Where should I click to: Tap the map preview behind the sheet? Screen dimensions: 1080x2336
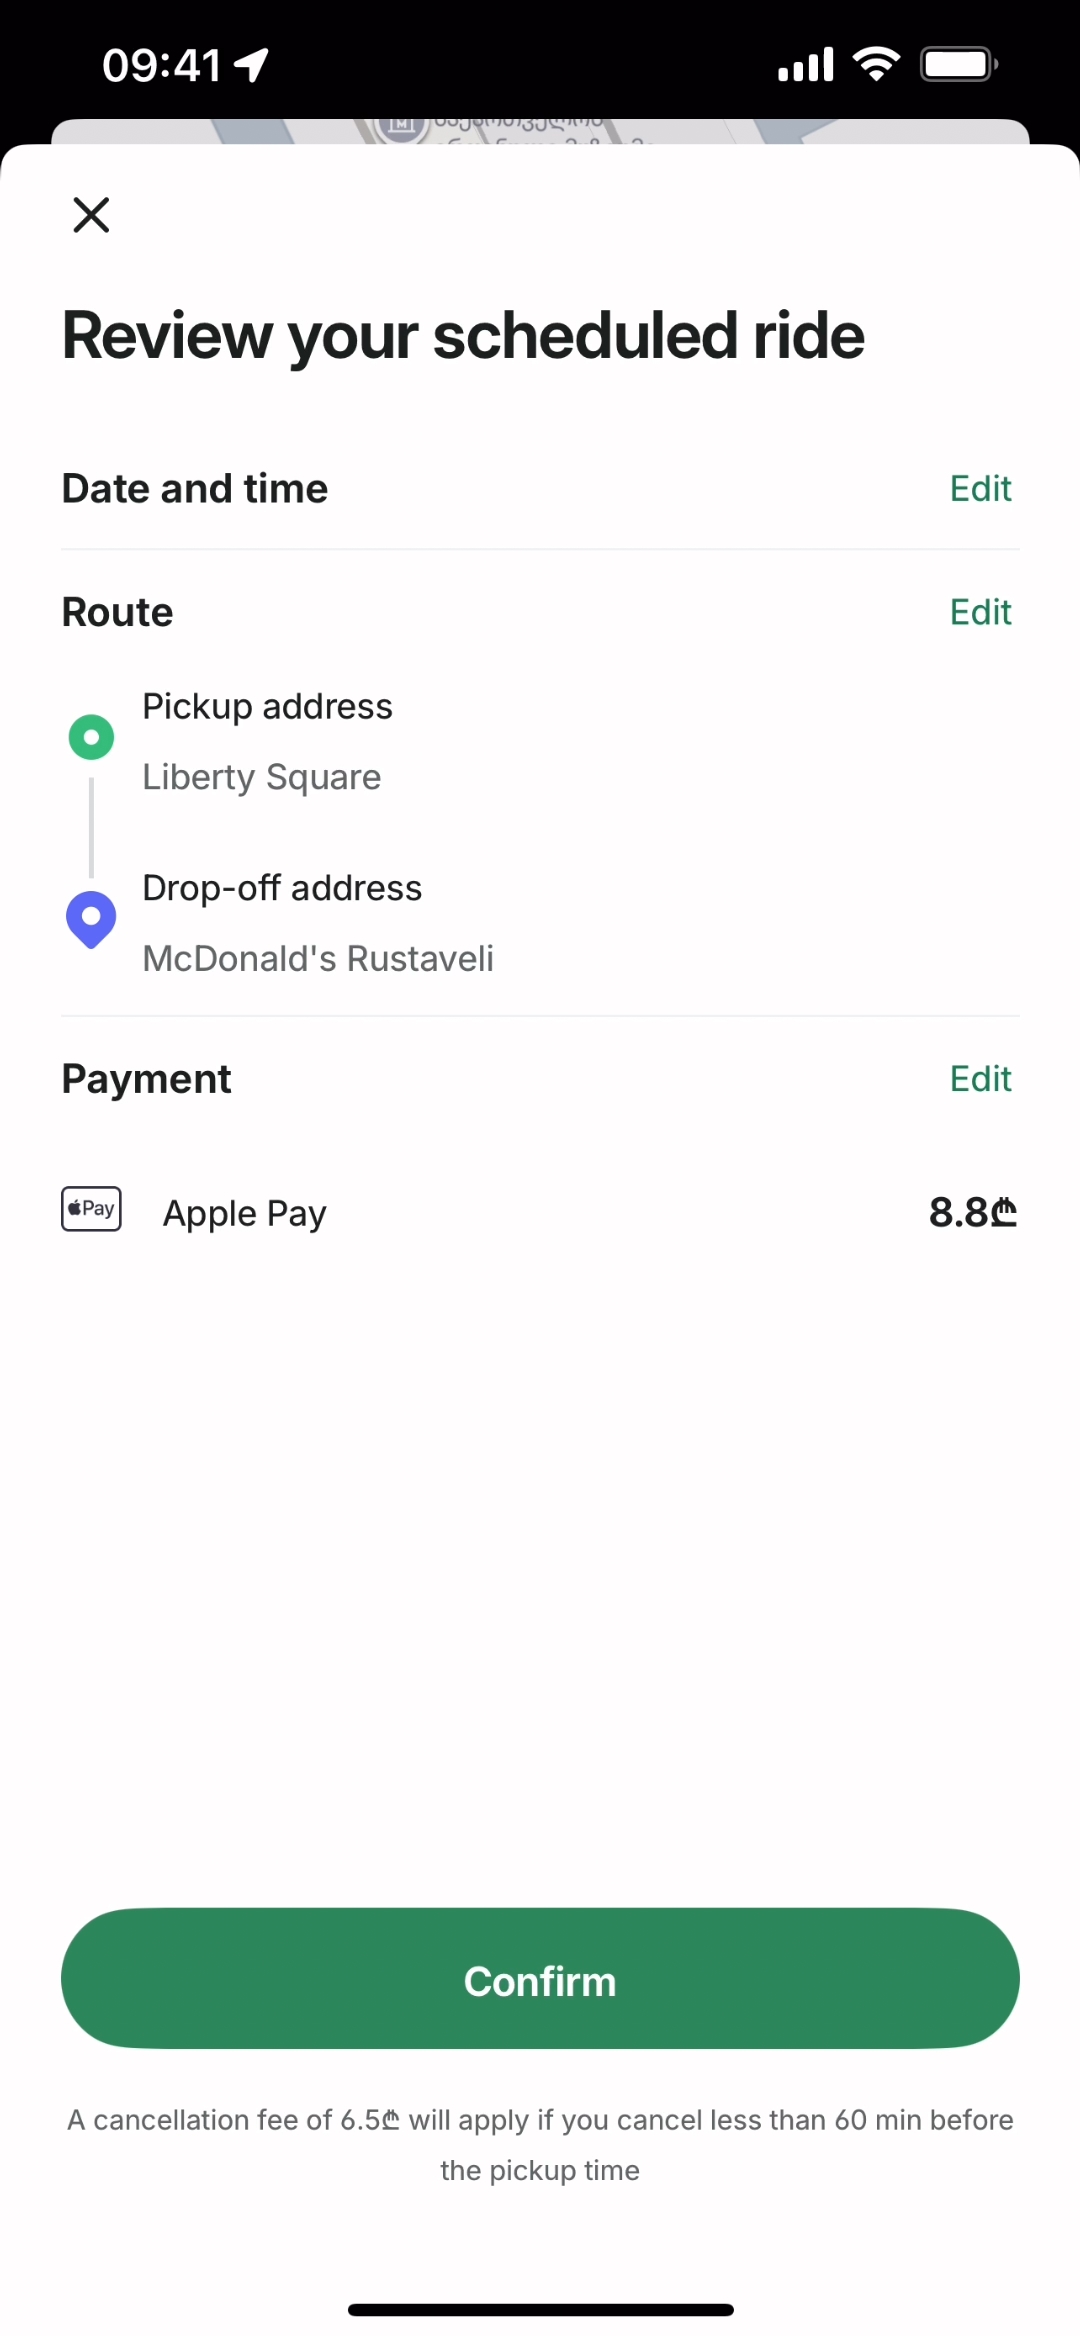pos(540,131)
